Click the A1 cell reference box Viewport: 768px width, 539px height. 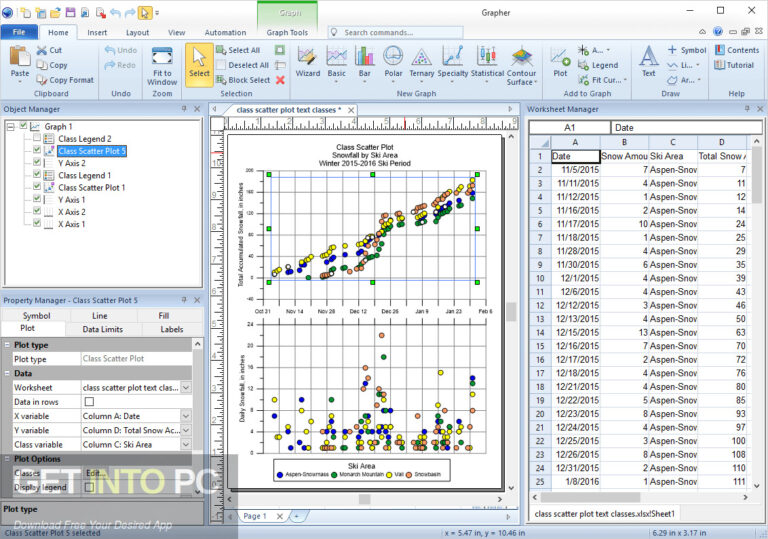point(569,127)
